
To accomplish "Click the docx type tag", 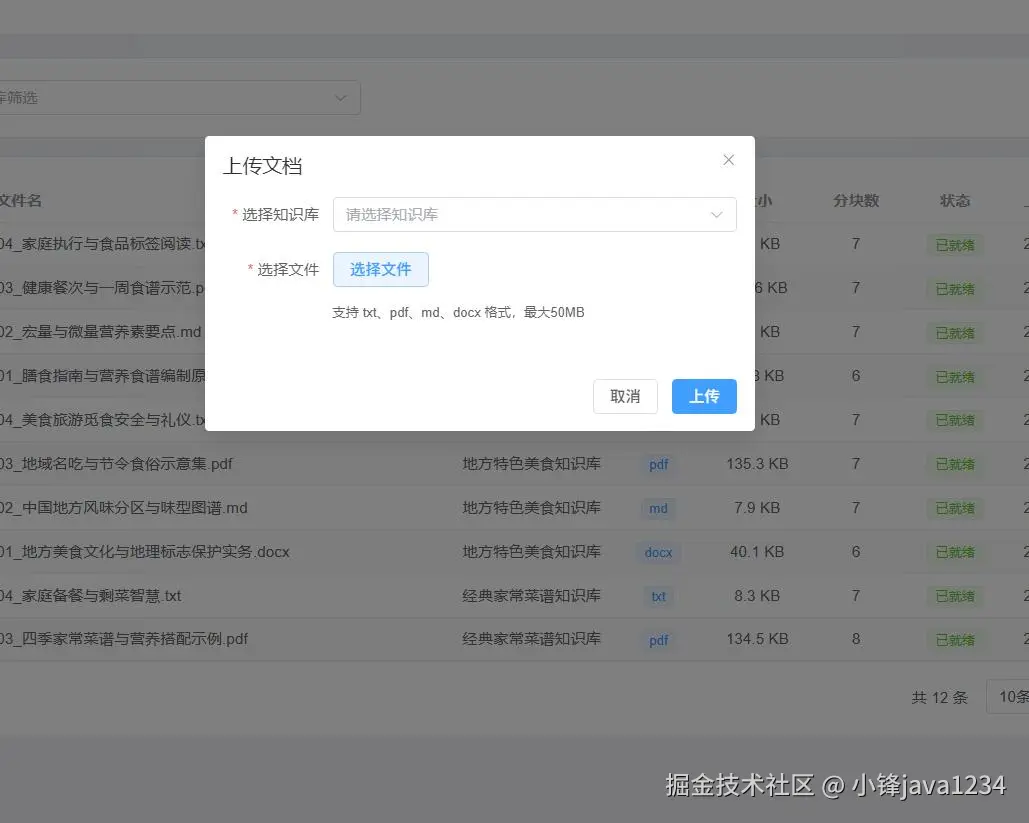I will point(658,553).
